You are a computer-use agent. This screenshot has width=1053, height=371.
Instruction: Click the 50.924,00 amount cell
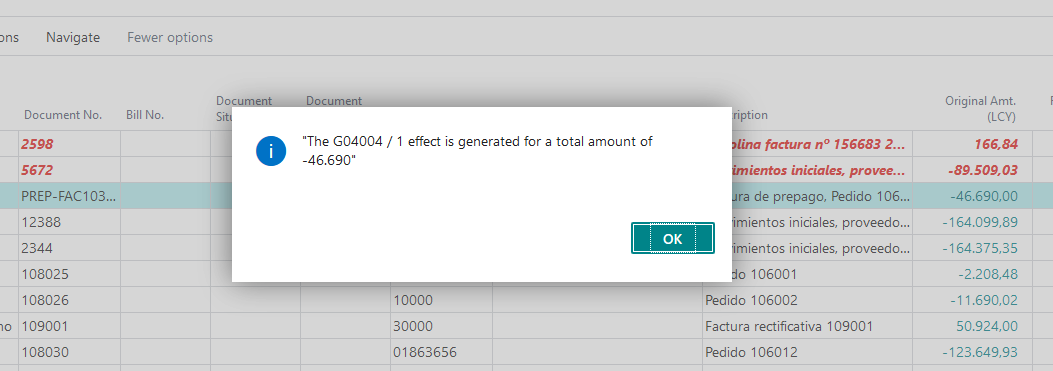tap(987, 326)
